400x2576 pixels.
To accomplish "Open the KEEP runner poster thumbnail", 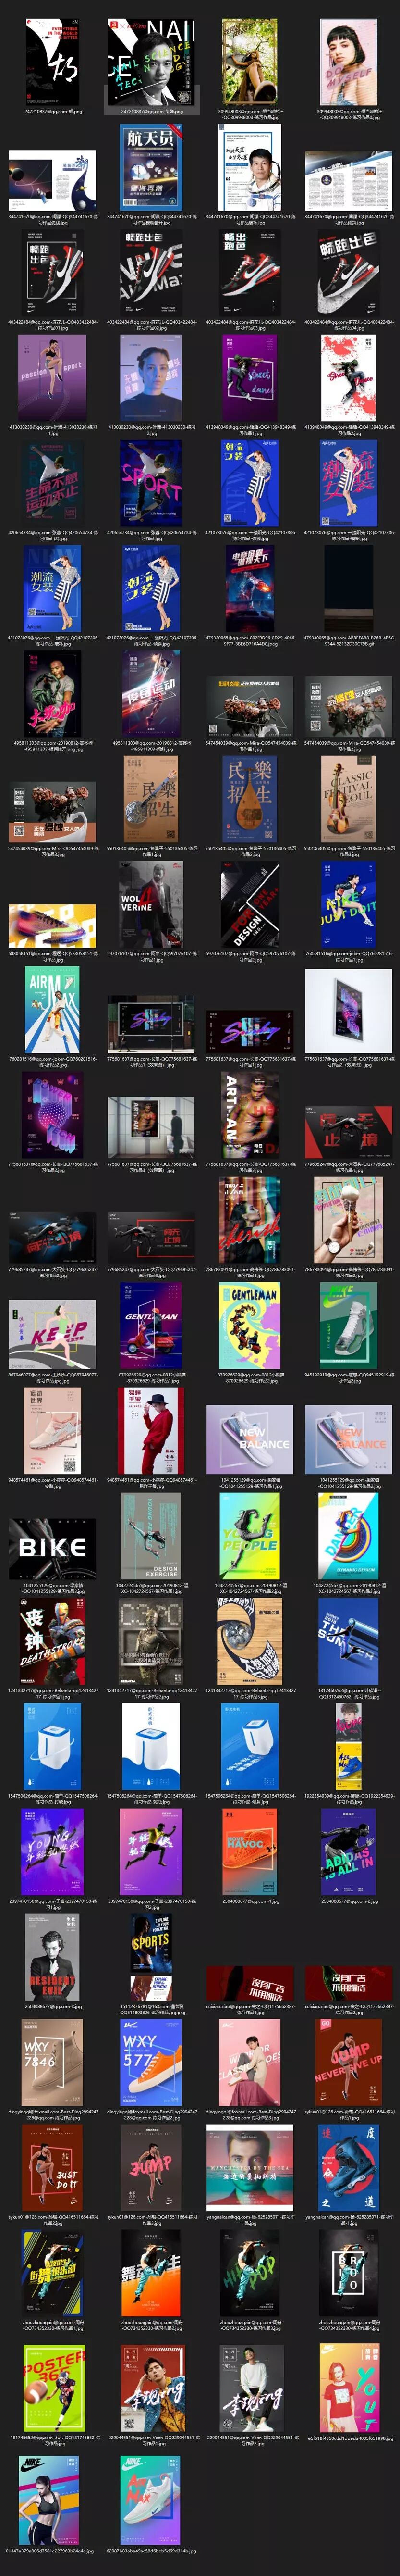I will [53, 1334].
